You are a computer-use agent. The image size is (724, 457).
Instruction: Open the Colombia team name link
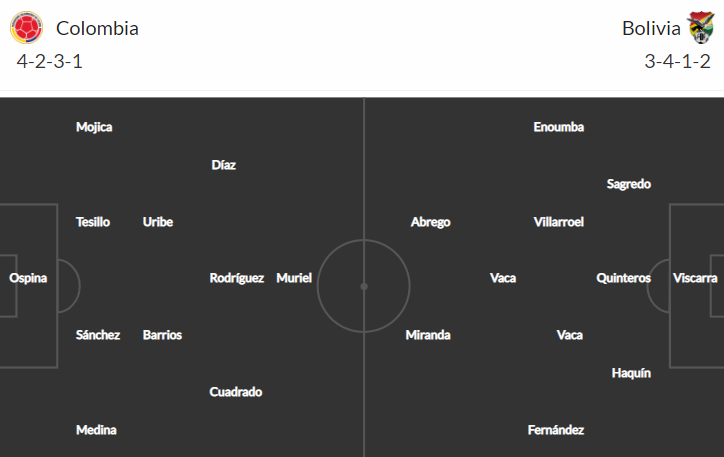pos(97,29)
